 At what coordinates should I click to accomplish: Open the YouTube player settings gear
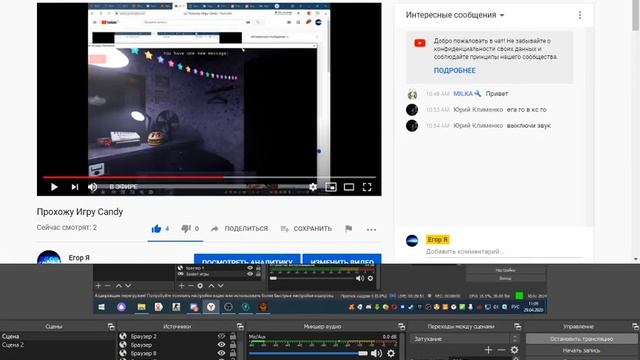coord(313,187)
